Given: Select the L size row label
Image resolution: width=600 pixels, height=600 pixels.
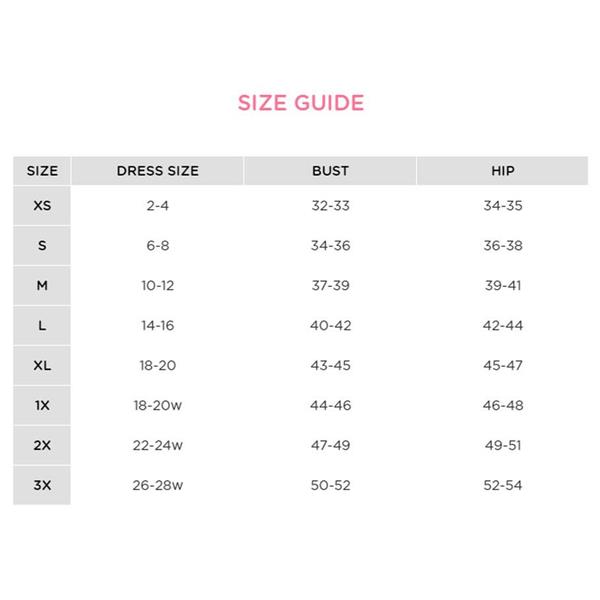Looking at the screenshot, I should [x=42, y=326].
